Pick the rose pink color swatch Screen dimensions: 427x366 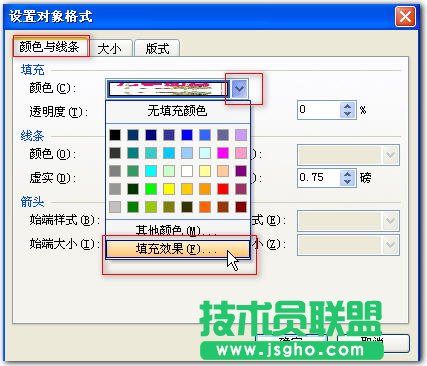pos(241,153)
